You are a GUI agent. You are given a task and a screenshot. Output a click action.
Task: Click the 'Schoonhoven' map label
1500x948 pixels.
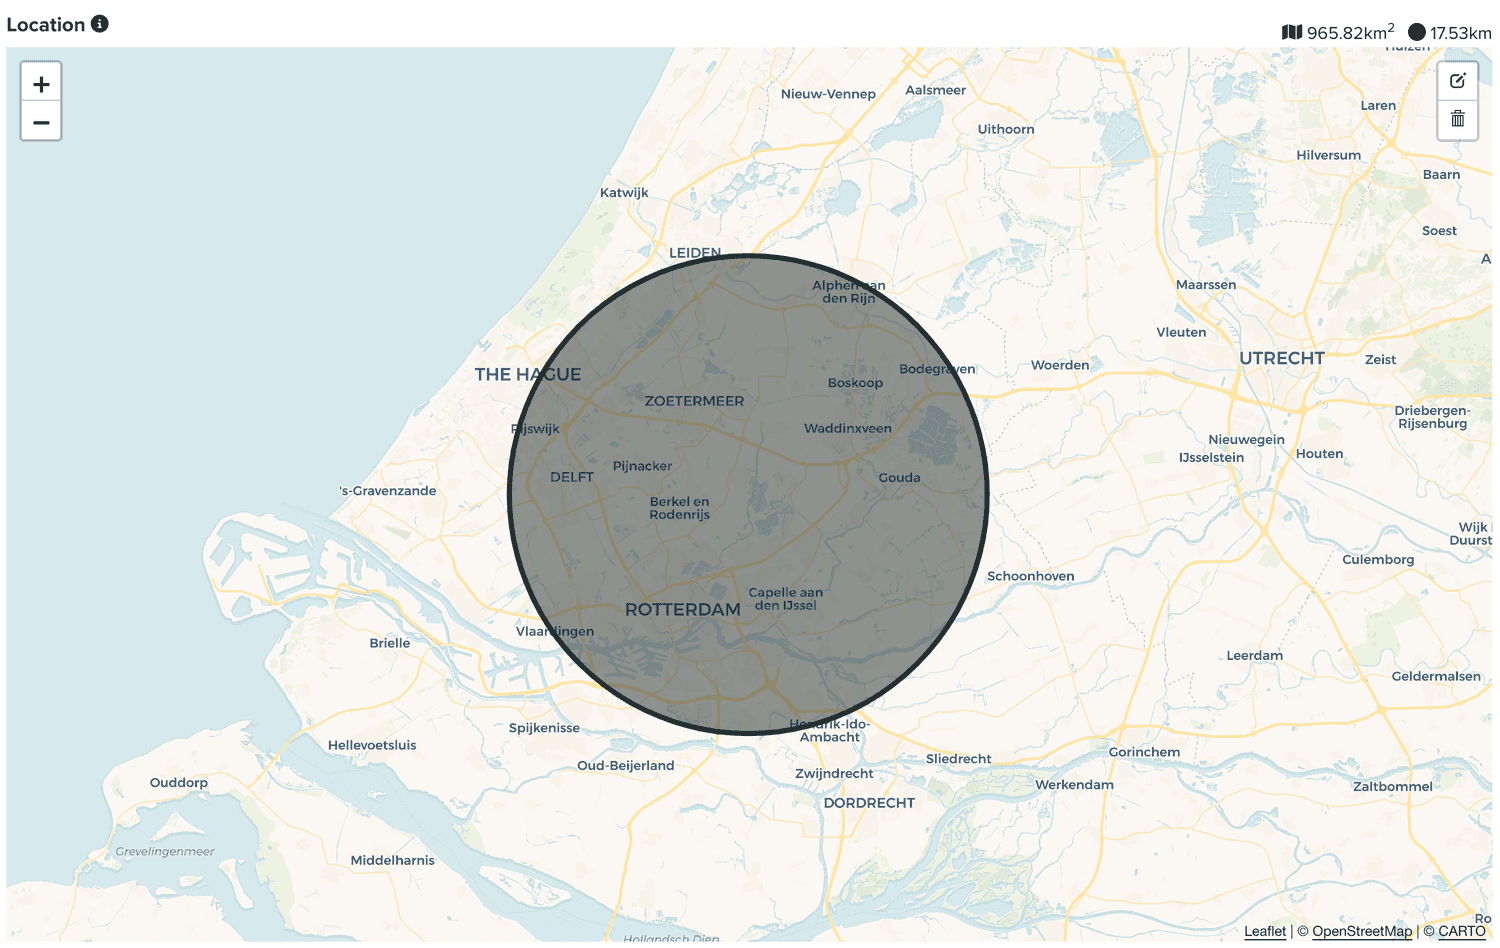click(x=1030, y=576)
